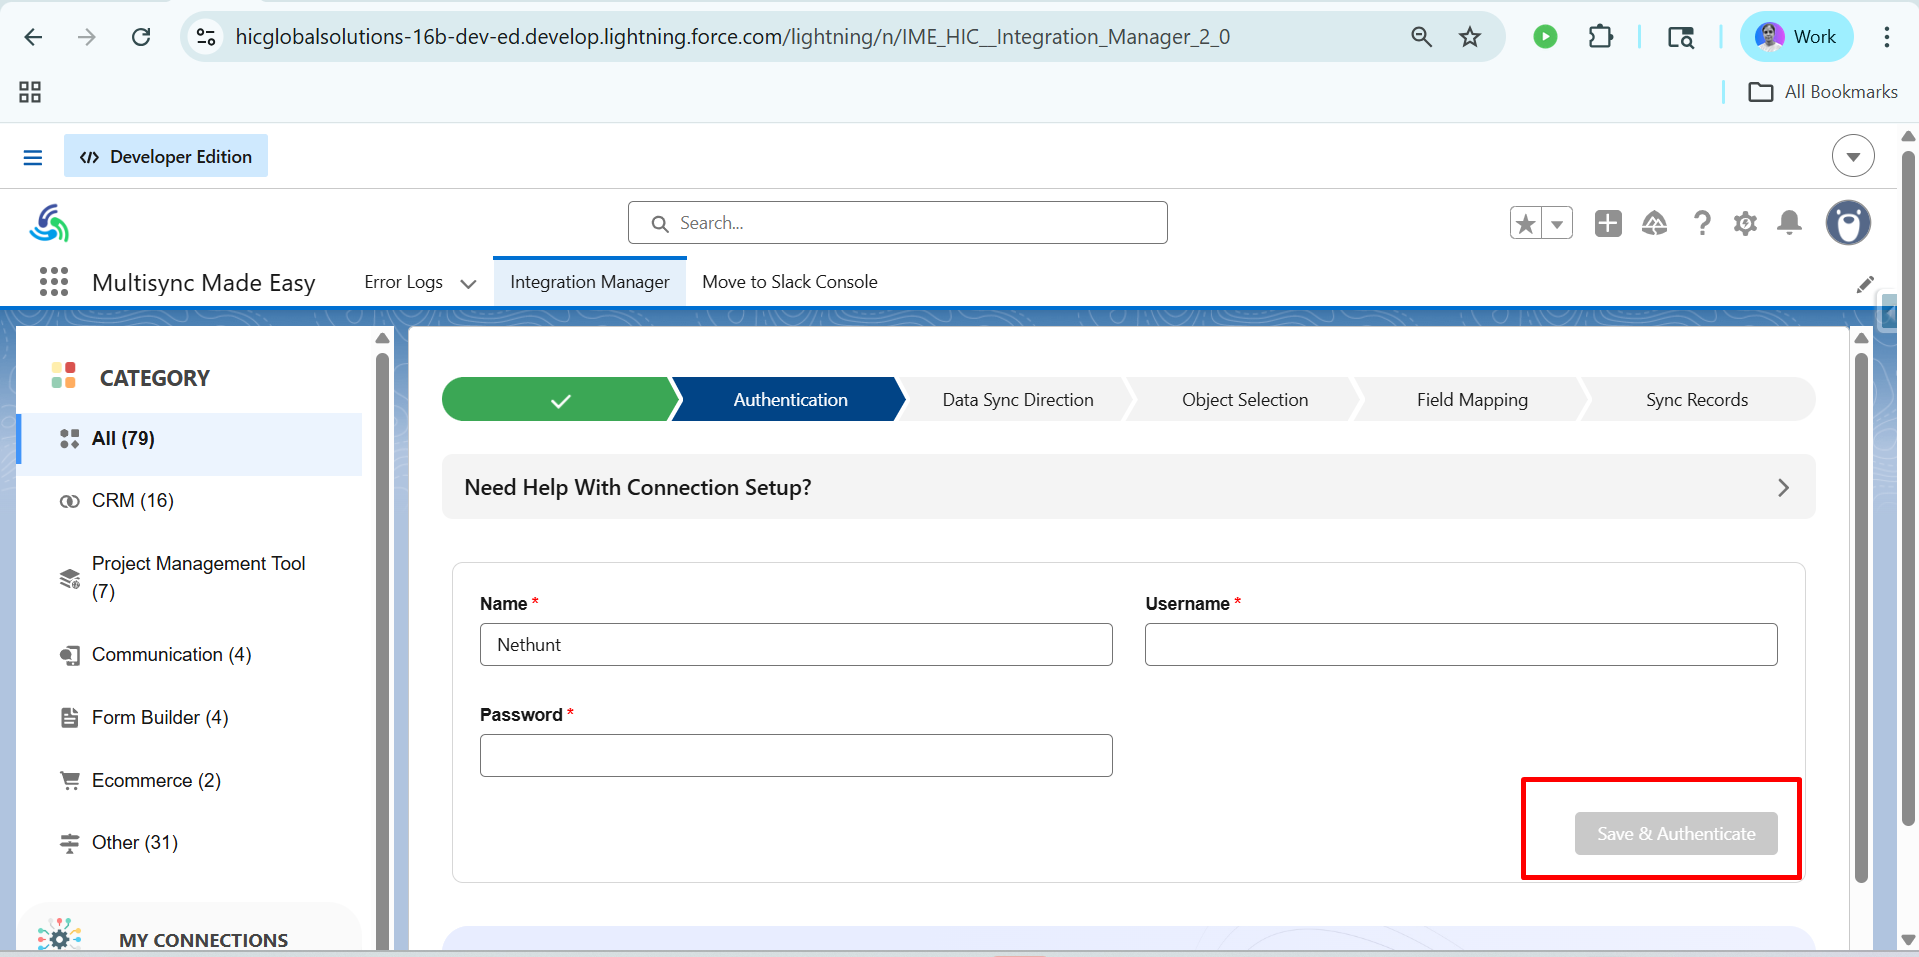The height and width of the screenshot is (957, 1919).
Task: Open Move to Slack Console tab
Action: click(x=790, y=282)
